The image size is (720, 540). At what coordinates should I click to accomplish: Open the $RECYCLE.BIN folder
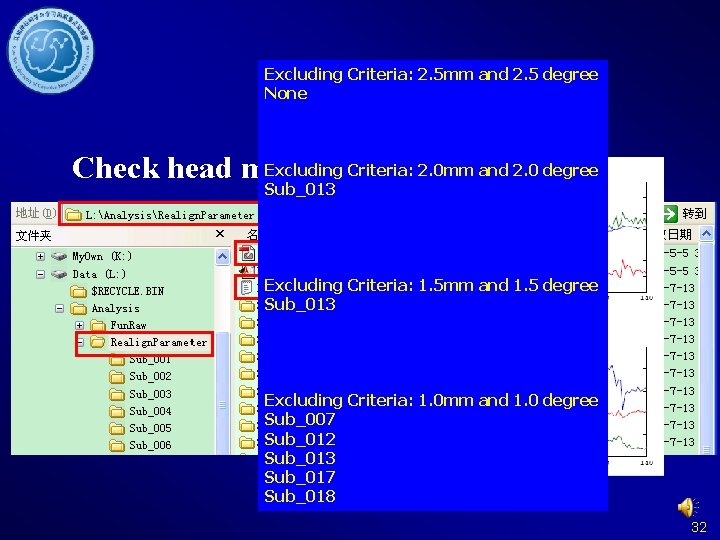(127, 291)
